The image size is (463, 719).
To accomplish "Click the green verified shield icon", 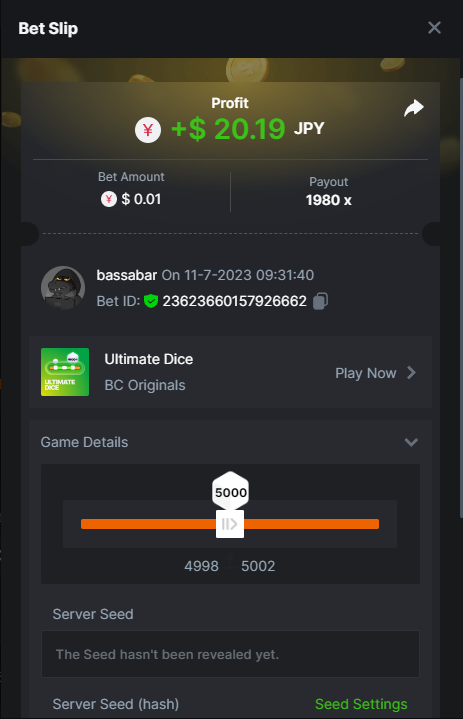I will (151, 301).
